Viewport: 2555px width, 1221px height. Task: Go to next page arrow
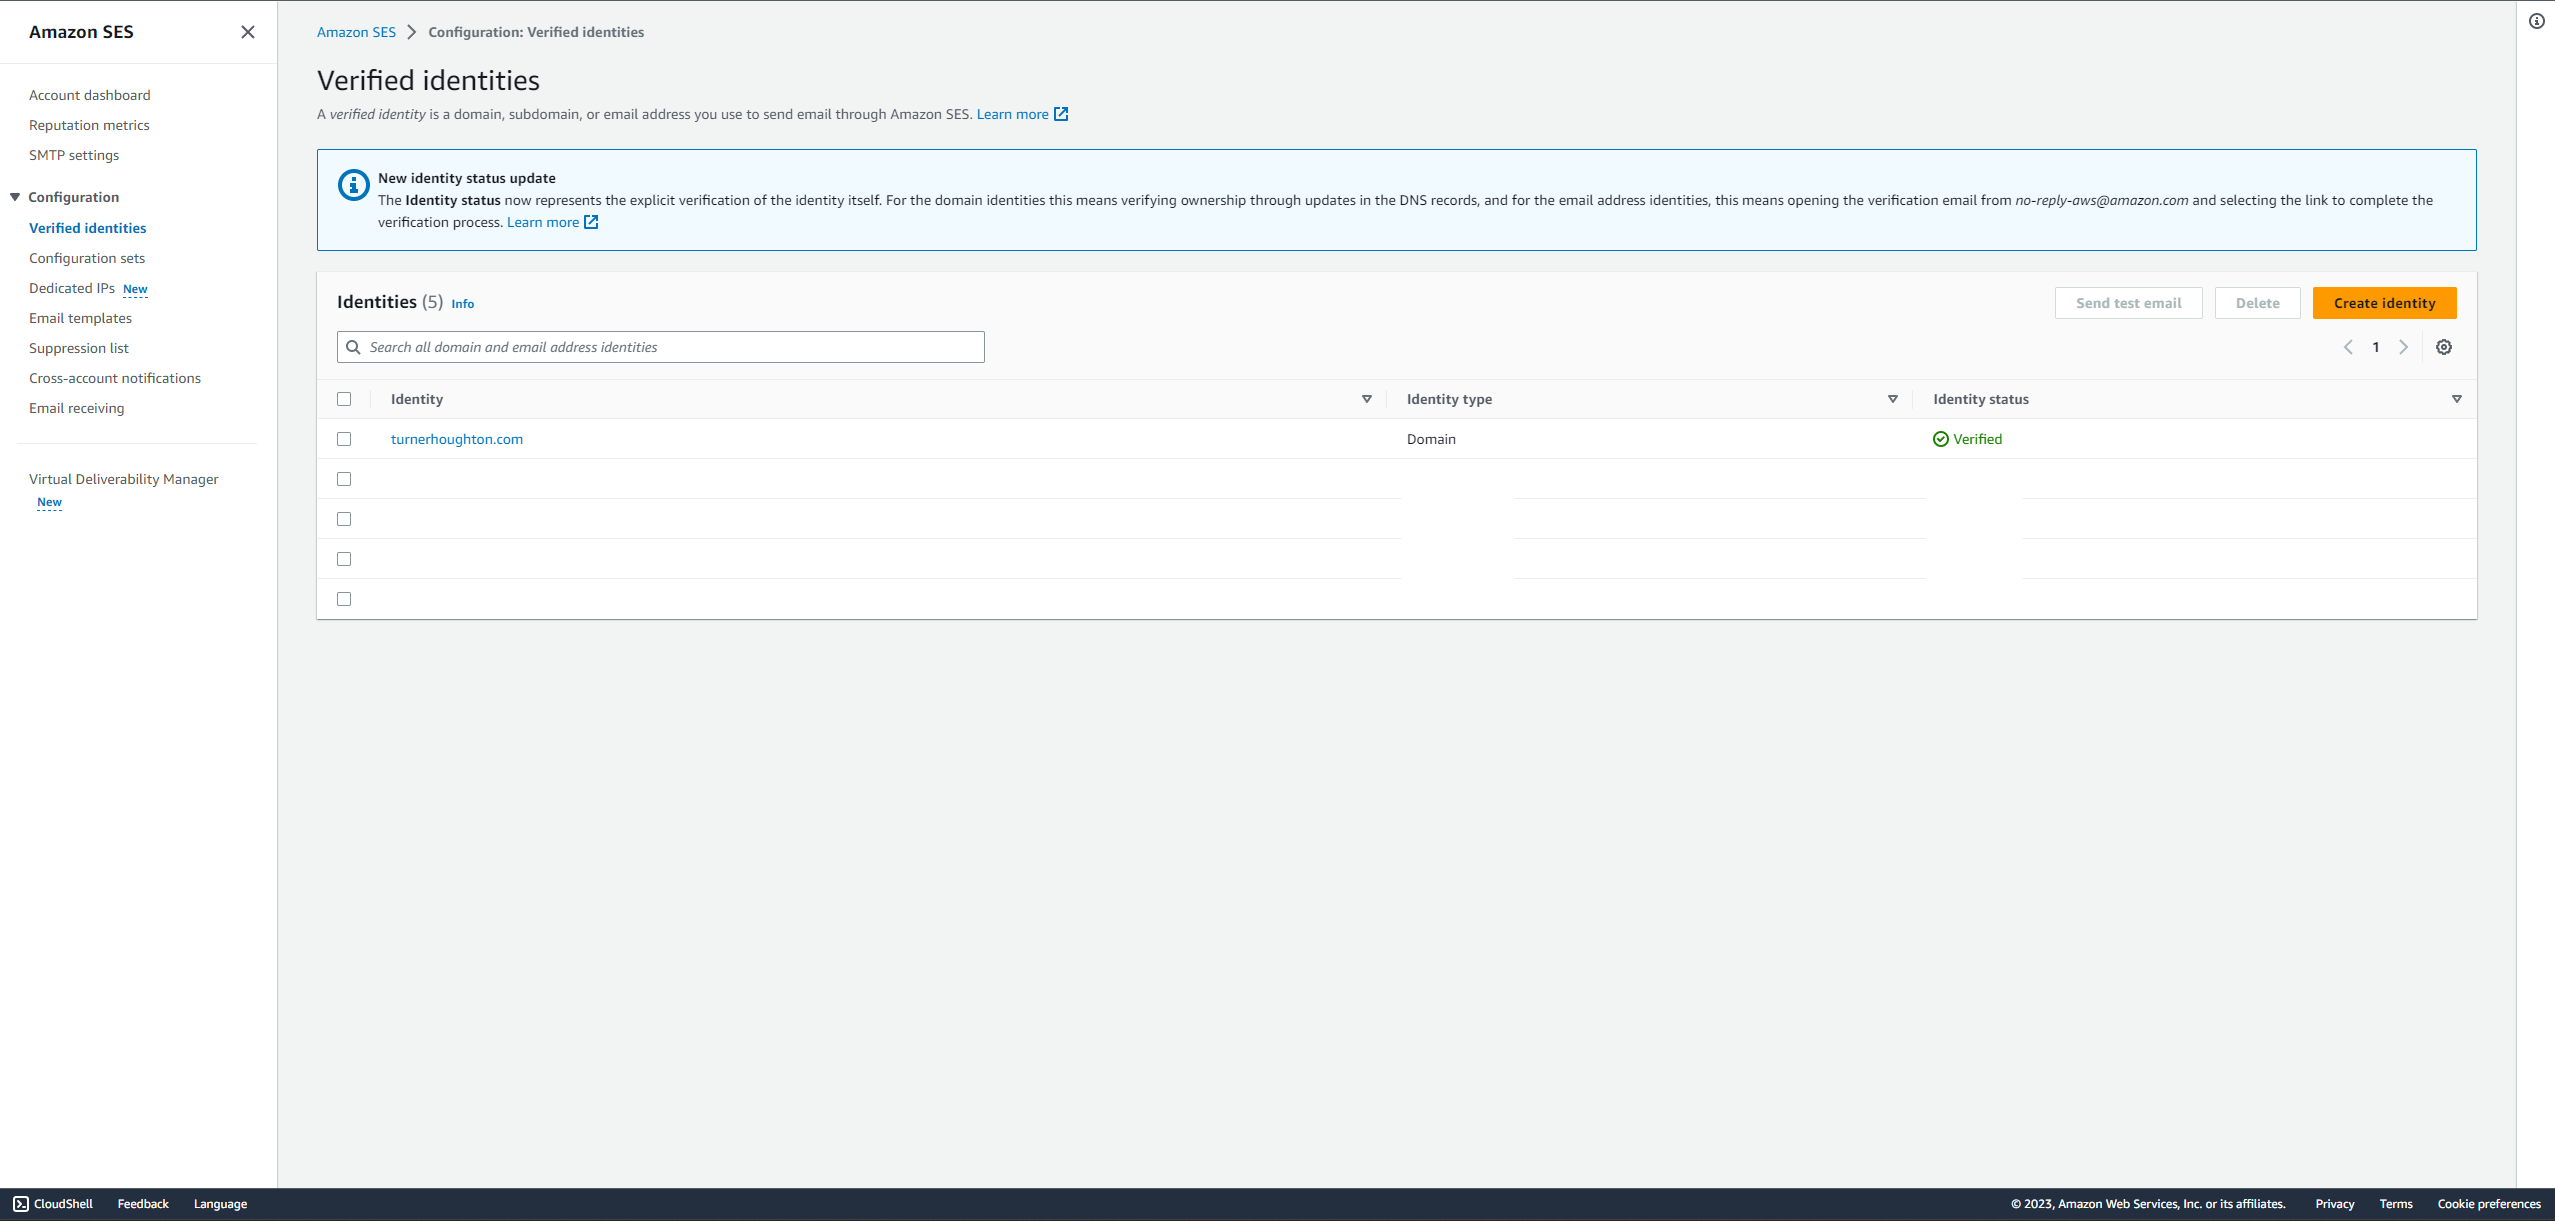pos(2404,347)
